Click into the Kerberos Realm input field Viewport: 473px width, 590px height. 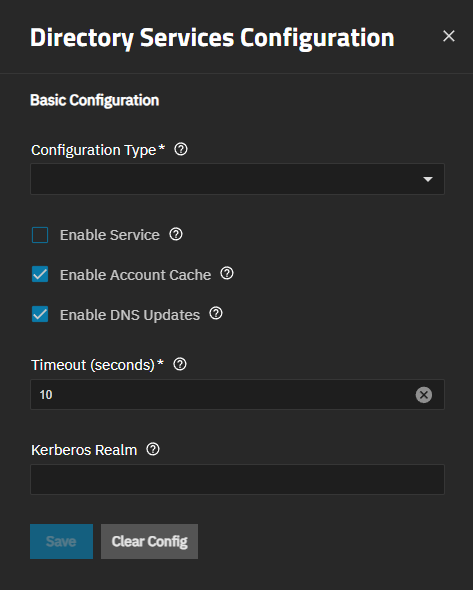point(237,480)
